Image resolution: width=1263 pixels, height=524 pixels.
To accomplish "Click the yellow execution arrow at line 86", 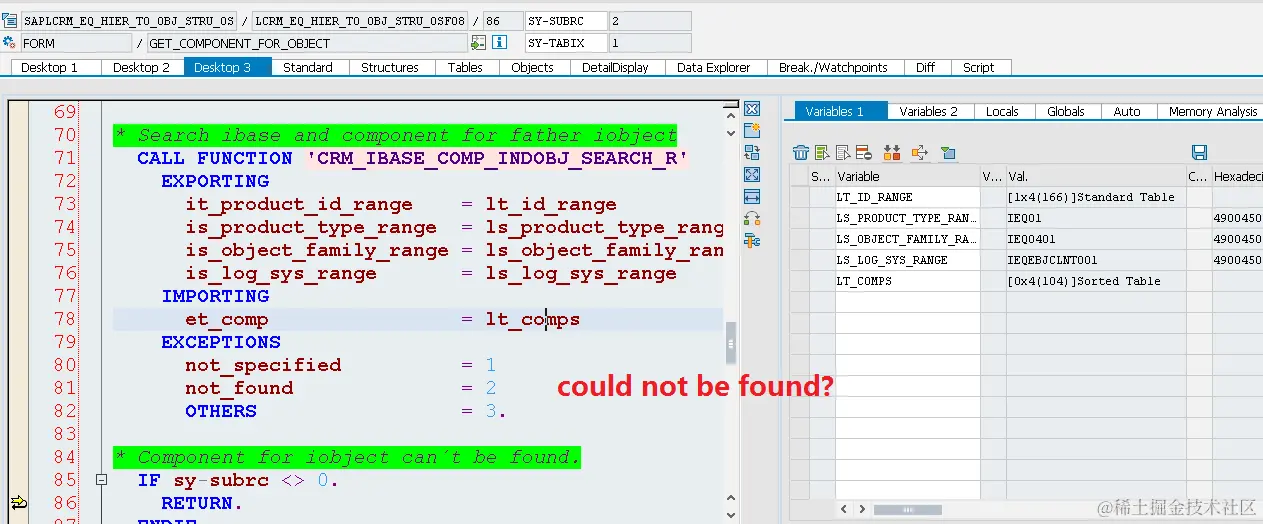I will pyautogui.click(x=18, y=502).
